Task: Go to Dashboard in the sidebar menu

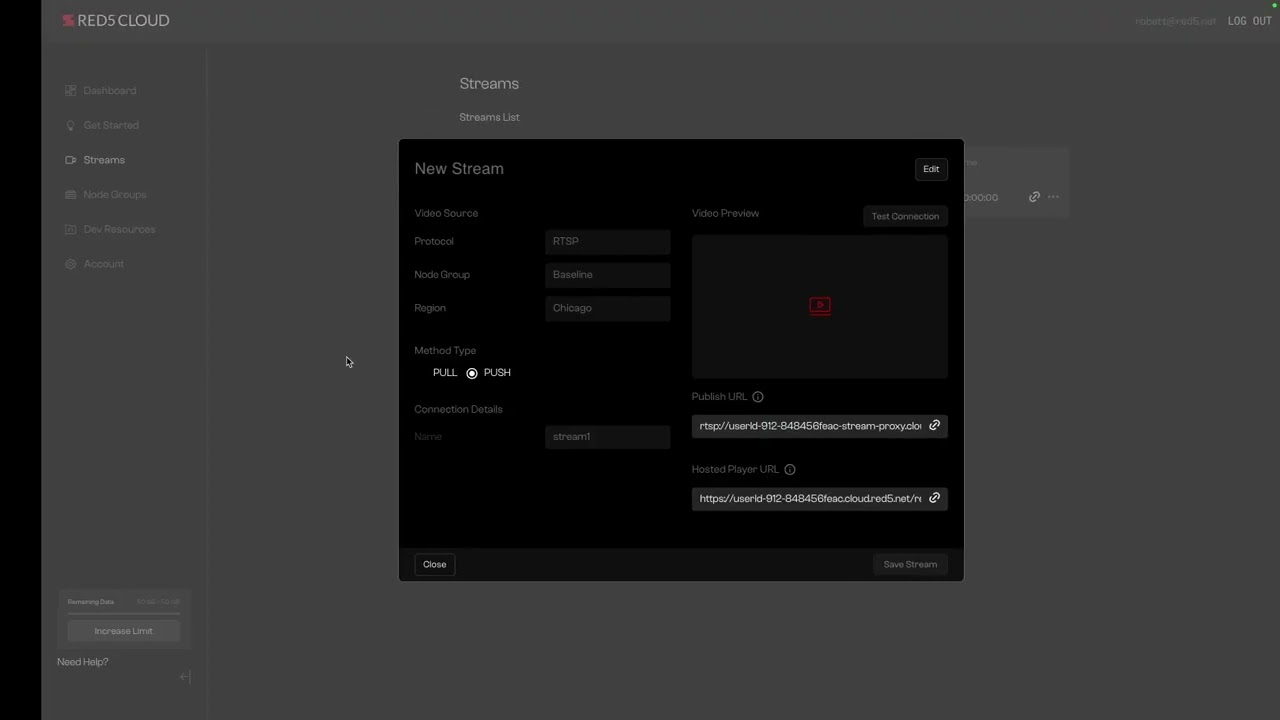Action: (x=110, y=90)
